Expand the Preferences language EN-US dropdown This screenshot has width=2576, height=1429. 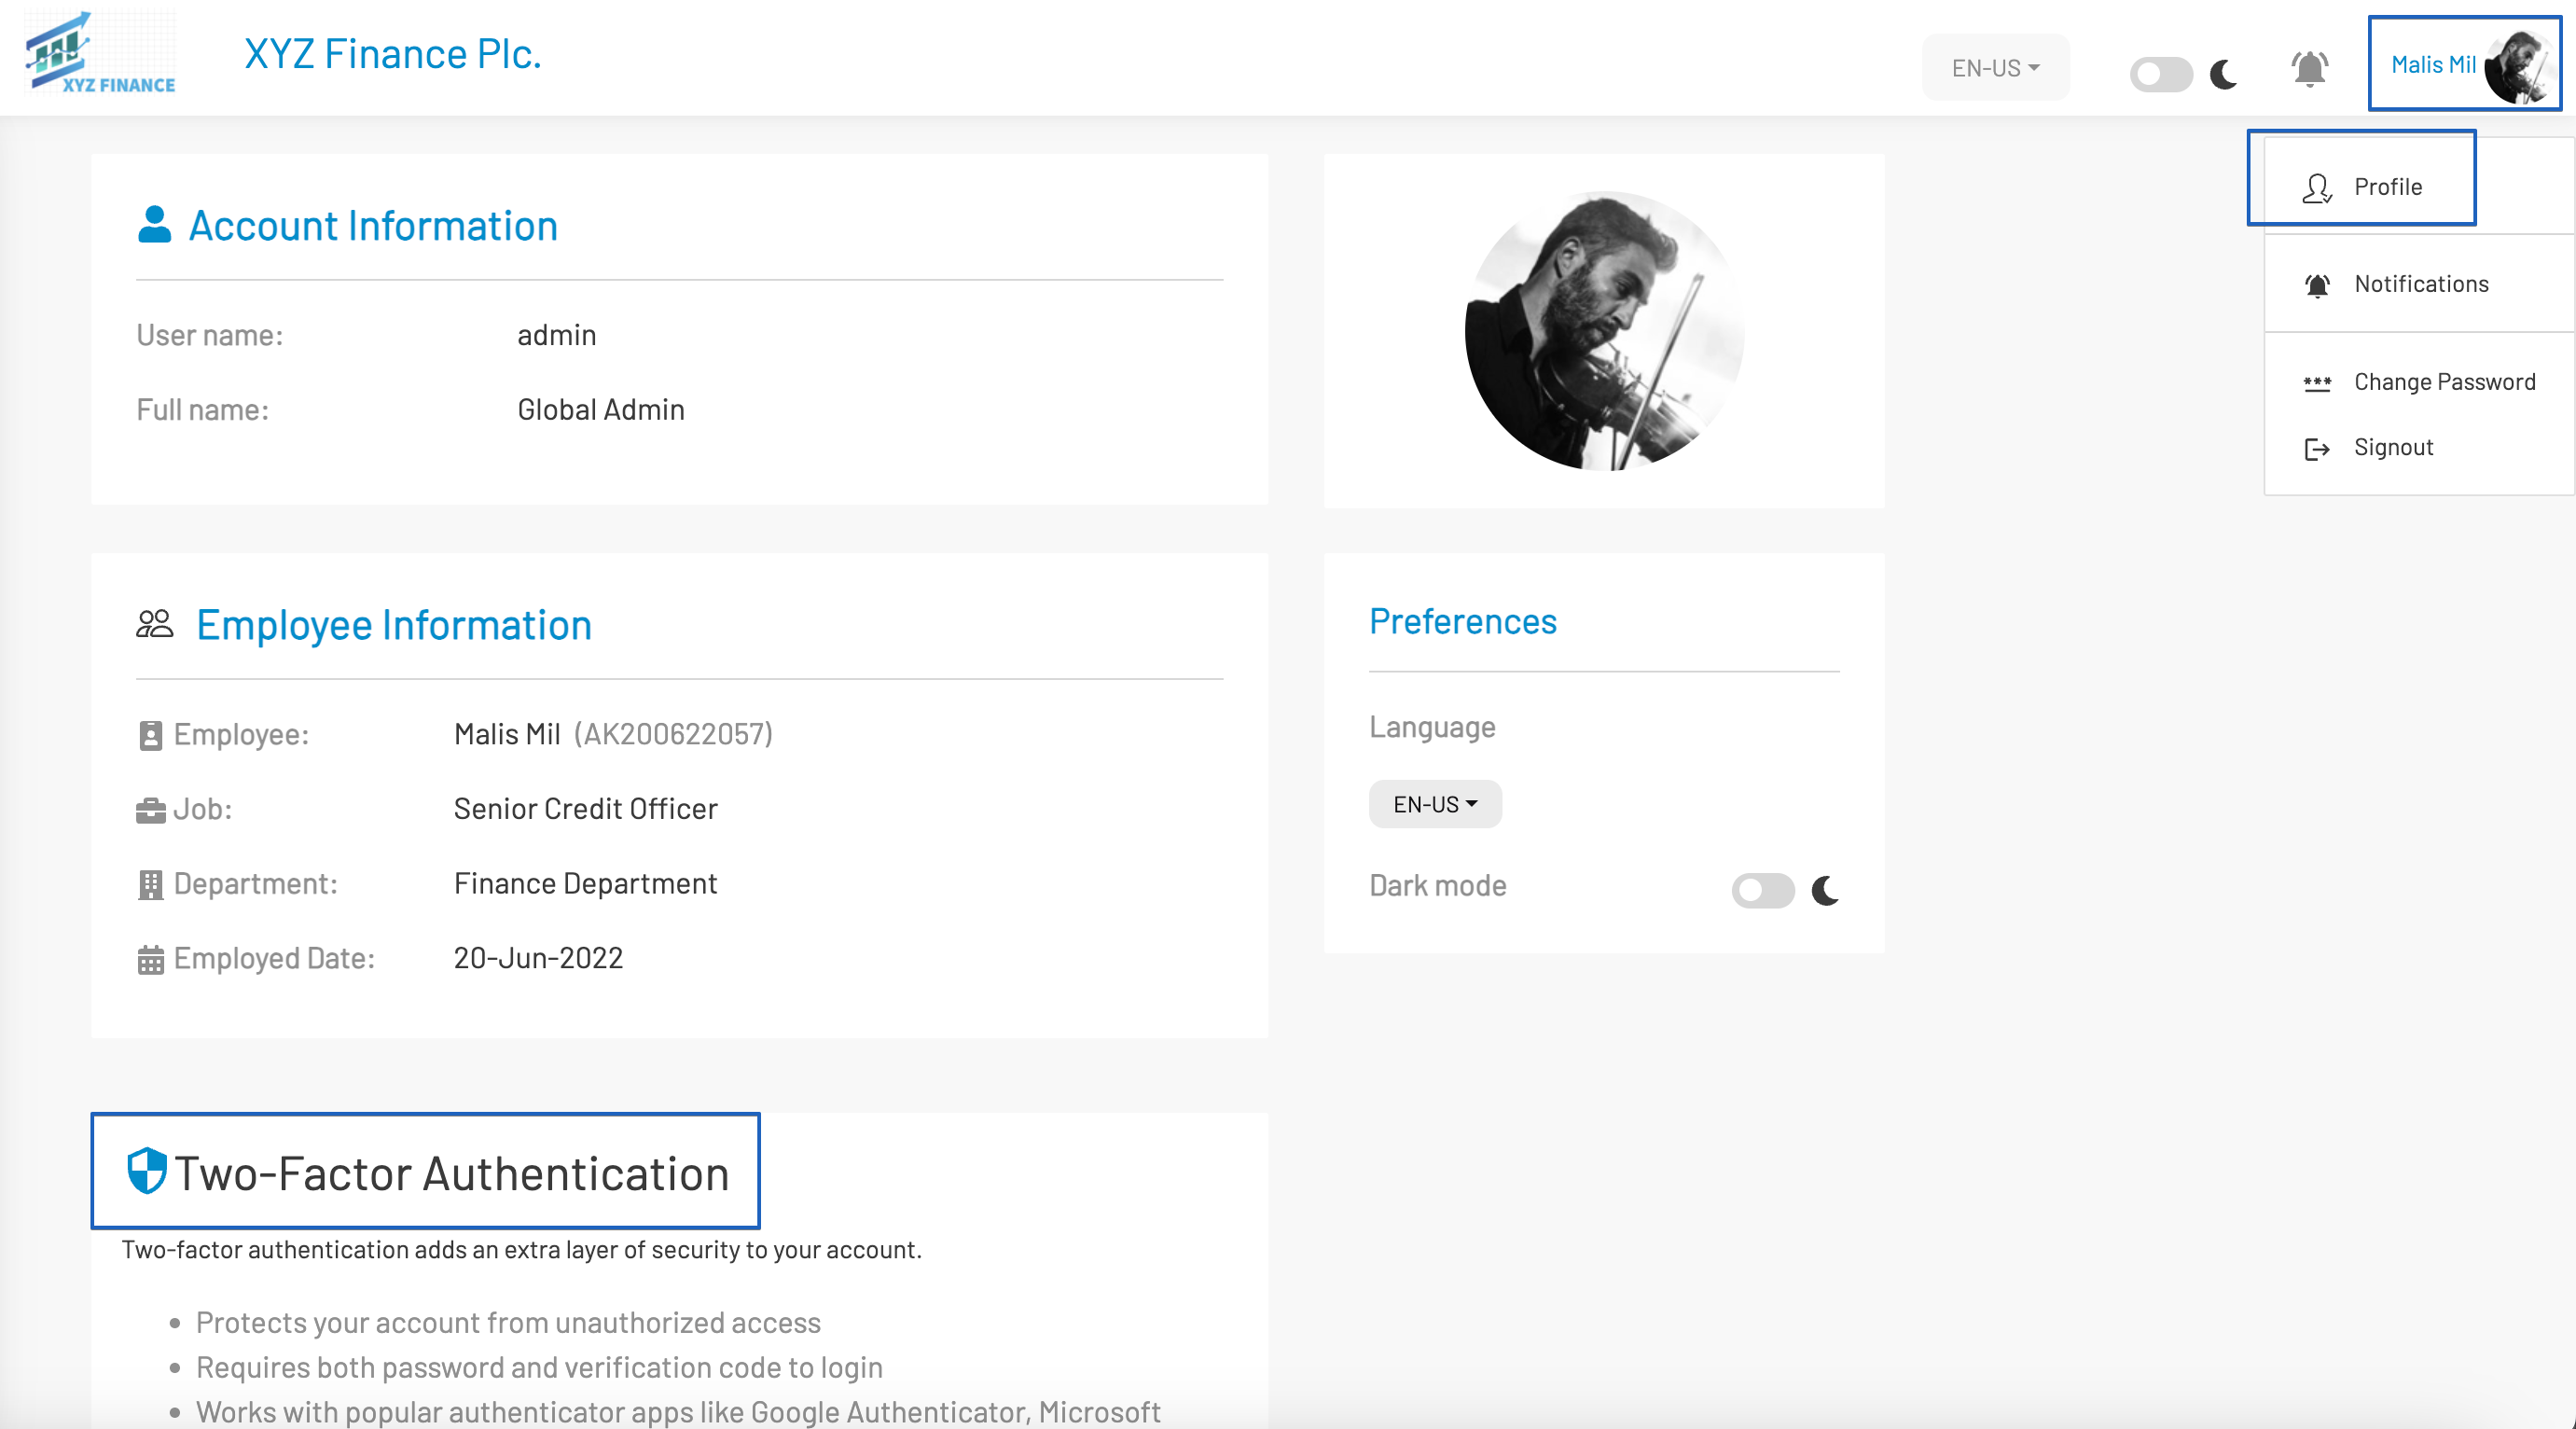(1434, 804)
